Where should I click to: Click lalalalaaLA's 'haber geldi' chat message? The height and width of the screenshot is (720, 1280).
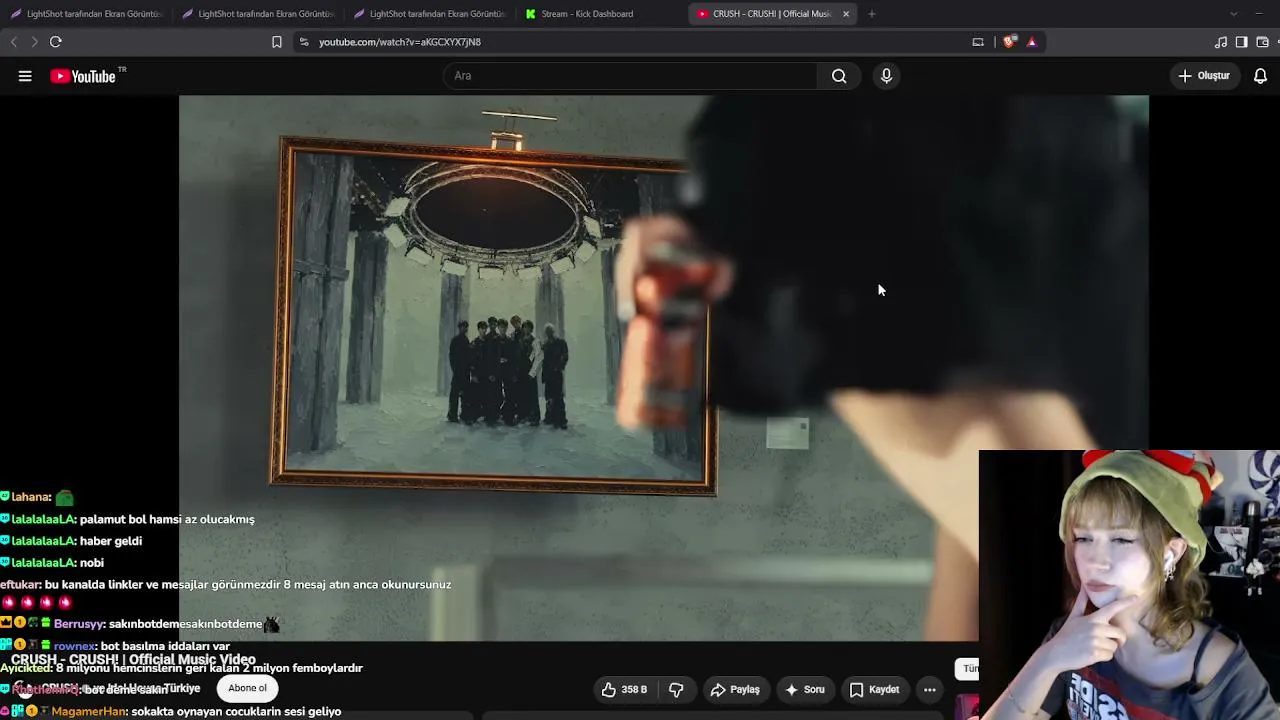pyautogui.click(x=111, y=541)
